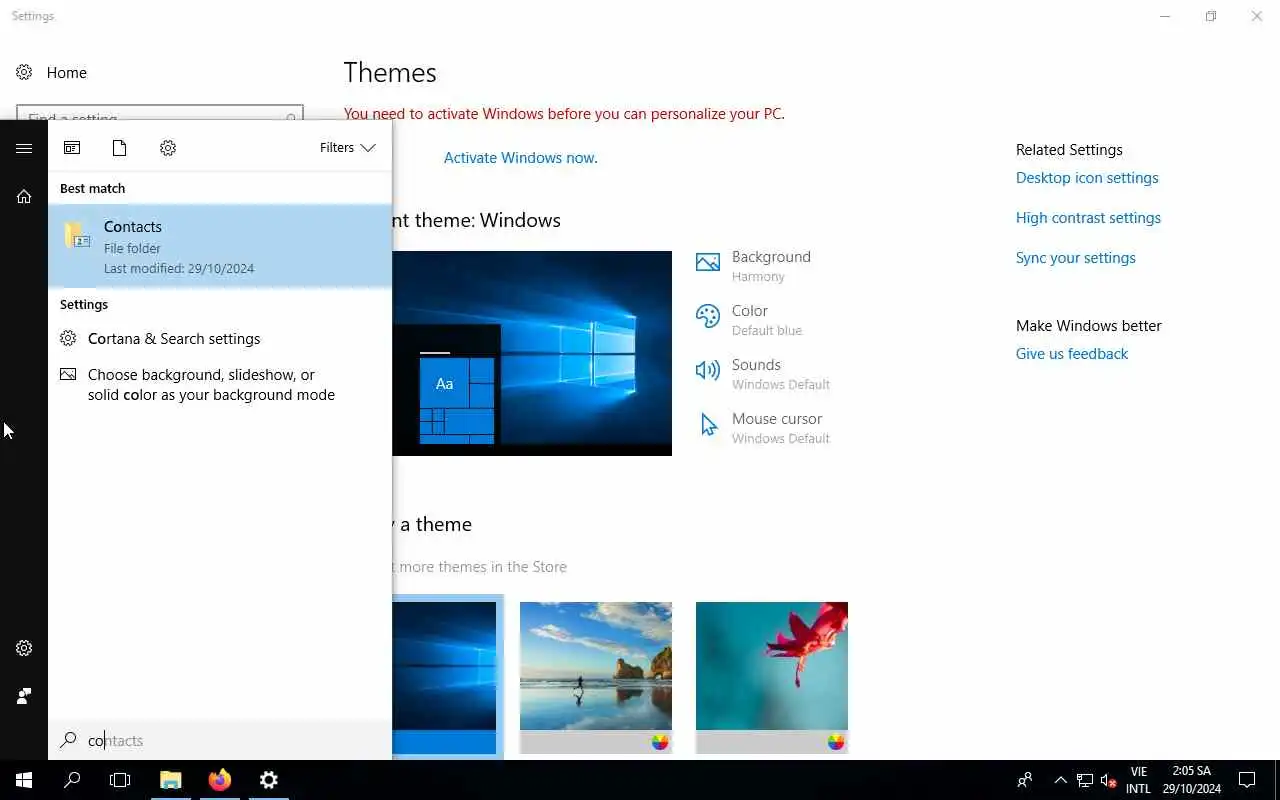This screenshot has width=1280, height=800.
Task: Open File Explorer from the taskbar
Action: click(x=171, y=780)
